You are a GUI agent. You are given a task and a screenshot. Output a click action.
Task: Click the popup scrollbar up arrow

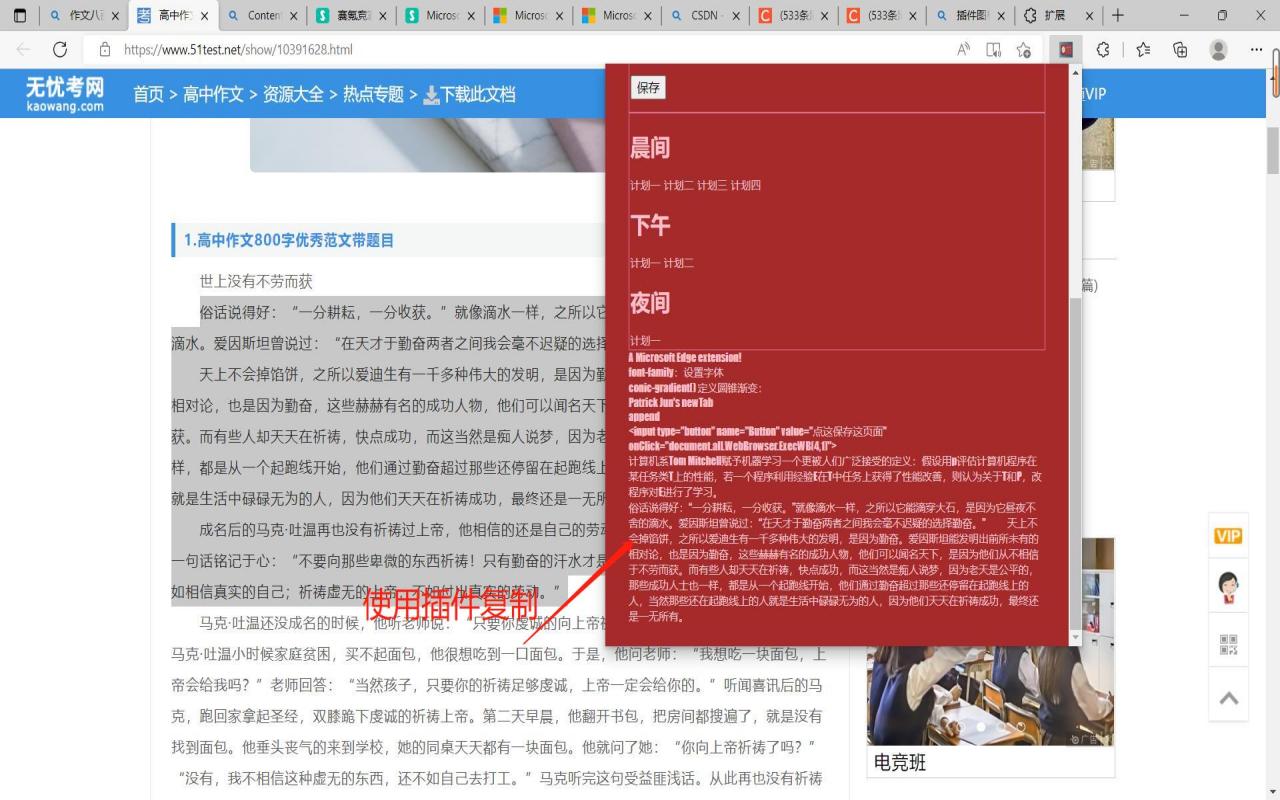[1075, 72]
